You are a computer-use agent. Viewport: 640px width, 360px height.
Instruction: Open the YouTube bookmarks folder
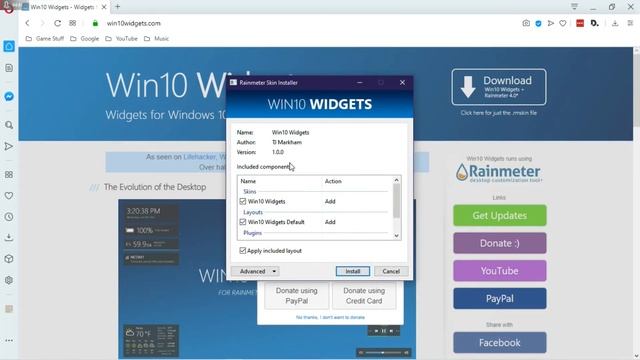tap(121, 38)
